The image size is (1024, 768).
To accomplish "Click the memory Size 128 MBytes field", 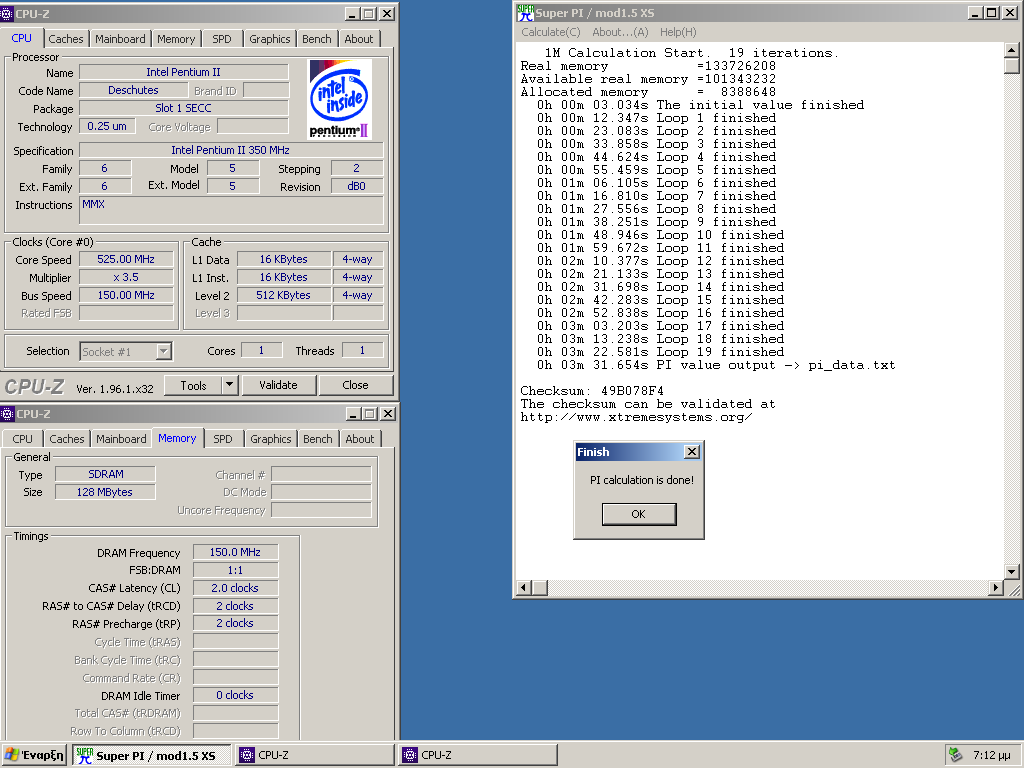I will pyautogui.click(x=106, y=492).
